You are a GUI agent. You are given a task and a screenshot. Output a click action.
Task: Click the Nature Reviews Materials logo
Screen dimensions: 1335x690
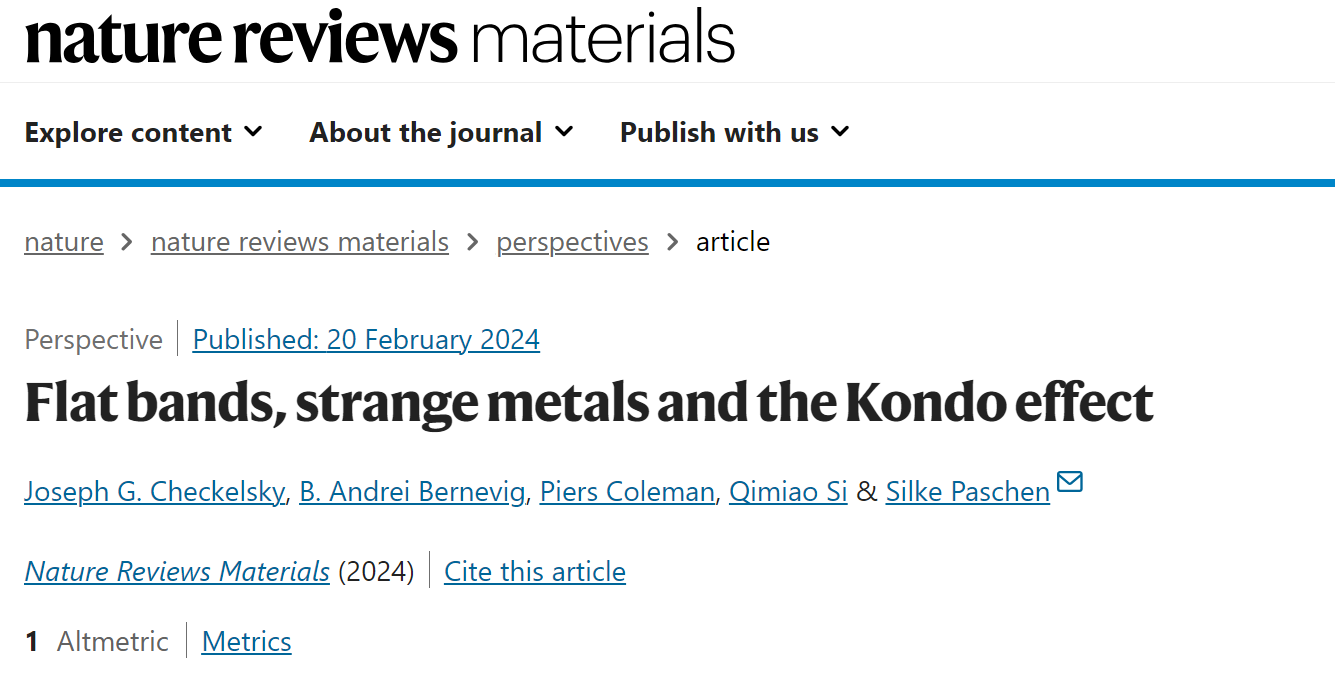(x=380, y=37)
